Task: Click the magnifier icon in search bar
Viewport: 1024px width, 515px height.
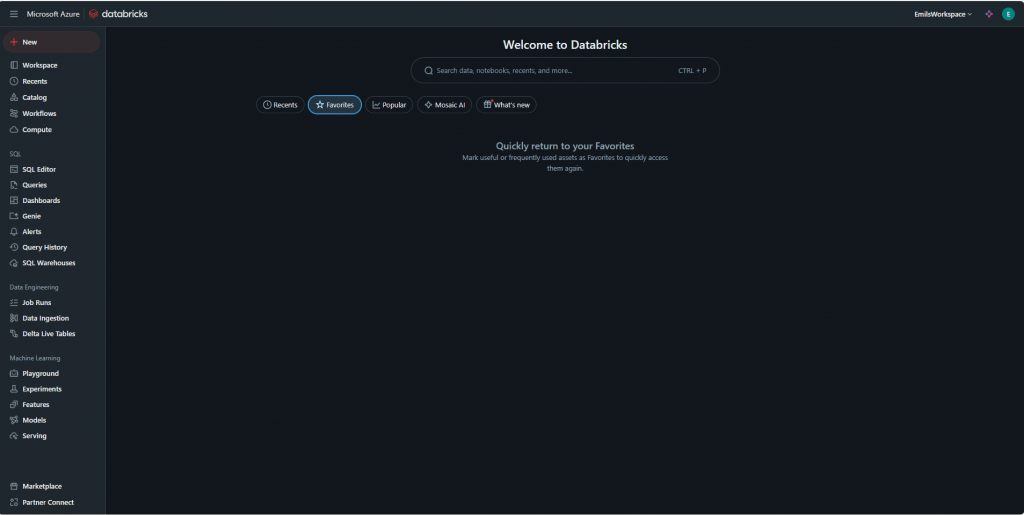Action: click(x=428, y=70)
